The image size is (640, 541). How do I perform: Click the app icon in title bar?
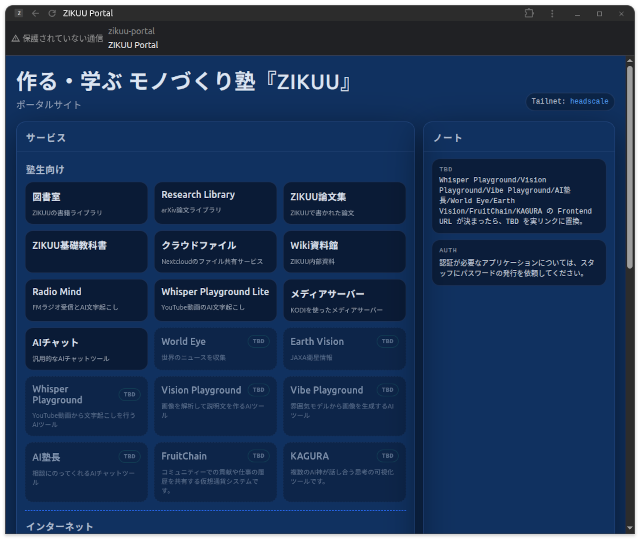tap(18, 13)
